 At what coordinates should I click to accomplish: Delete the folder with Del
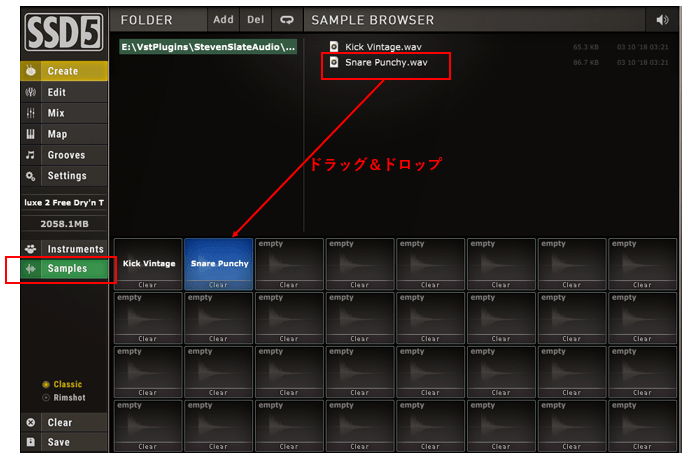click(x=256, y=20)
